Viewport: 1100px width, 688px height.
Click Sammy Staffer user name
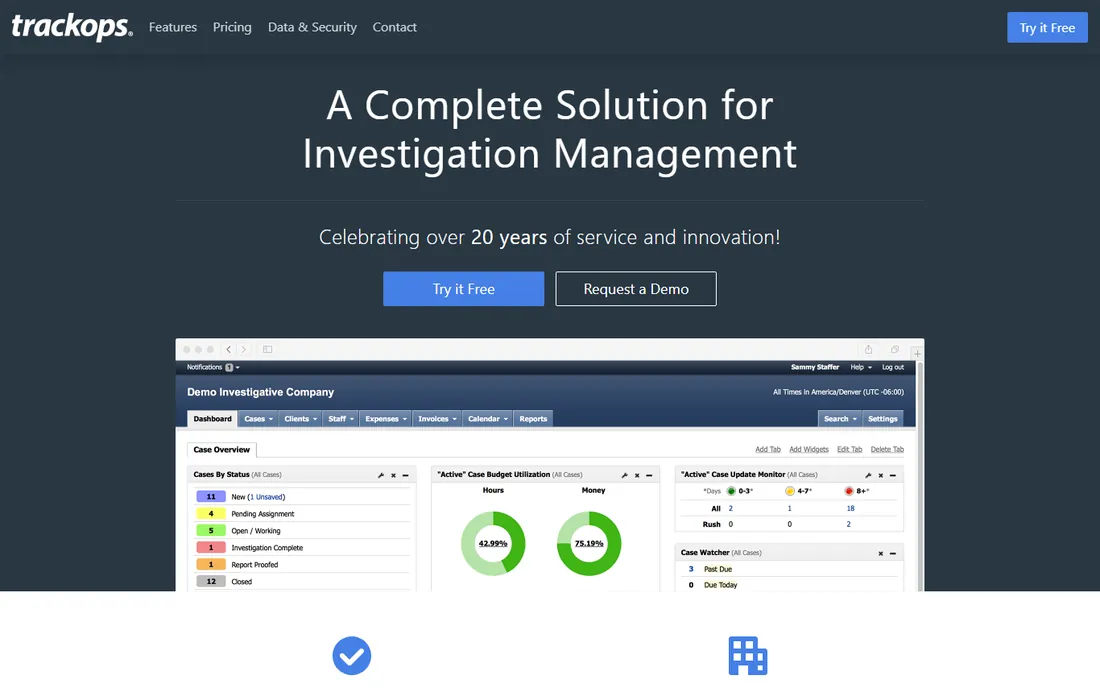coord(814,367)
